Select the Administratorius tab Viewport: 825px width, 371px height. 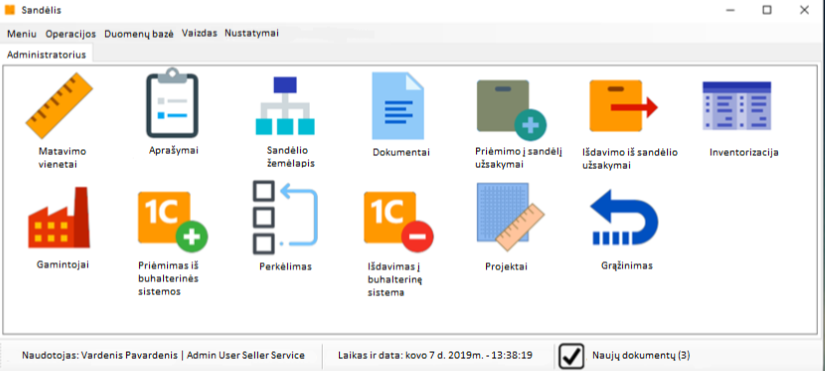pyautogui.click(x=46, y=55)
